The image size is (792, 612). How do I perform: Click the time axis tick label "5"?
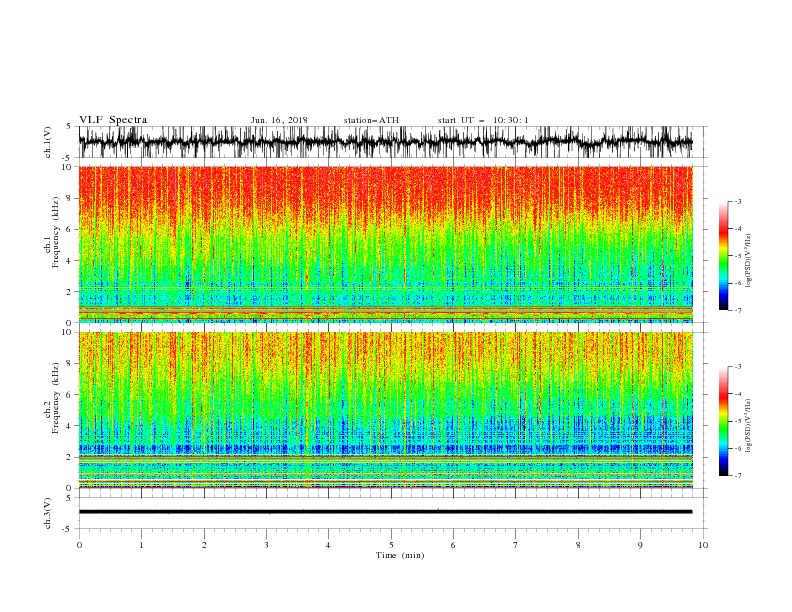click(391, 545)
